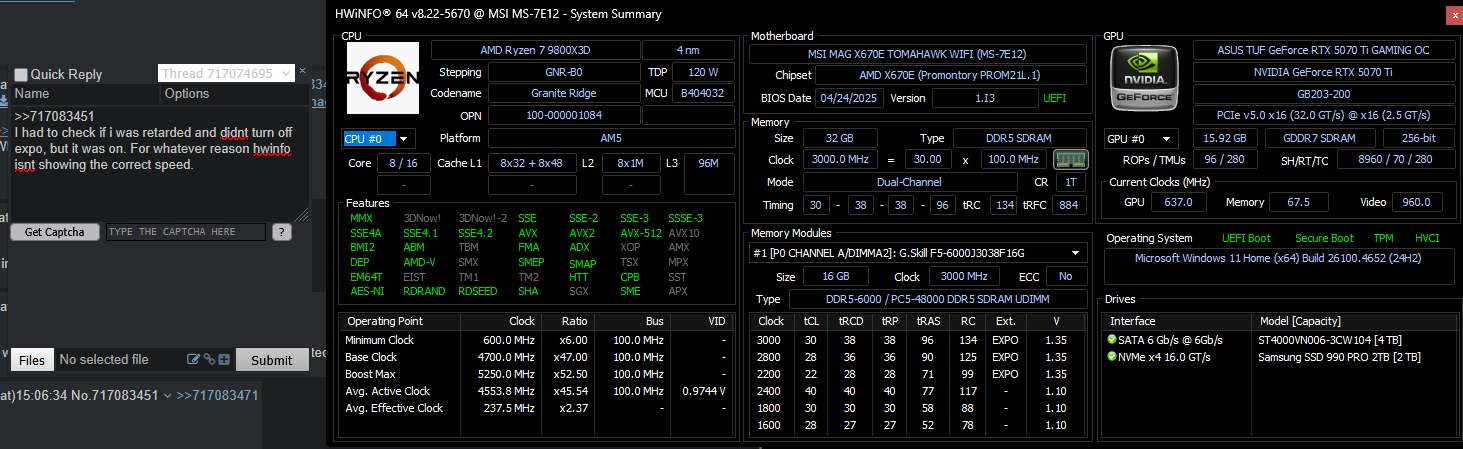The width and height of the screenshot is (1463, 449).
Task: Click into the reply comment text area
Action: pos(159,162)
